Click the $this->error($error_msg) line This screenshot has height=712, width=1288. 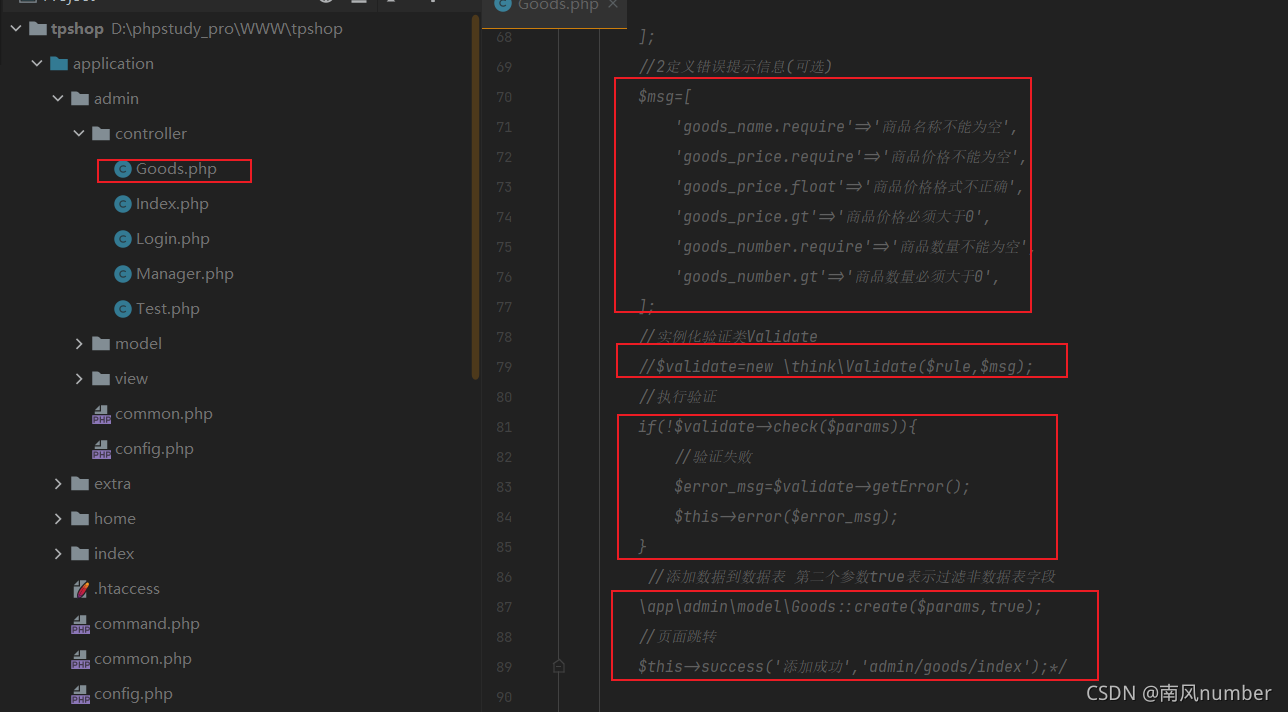pos(786,517)
